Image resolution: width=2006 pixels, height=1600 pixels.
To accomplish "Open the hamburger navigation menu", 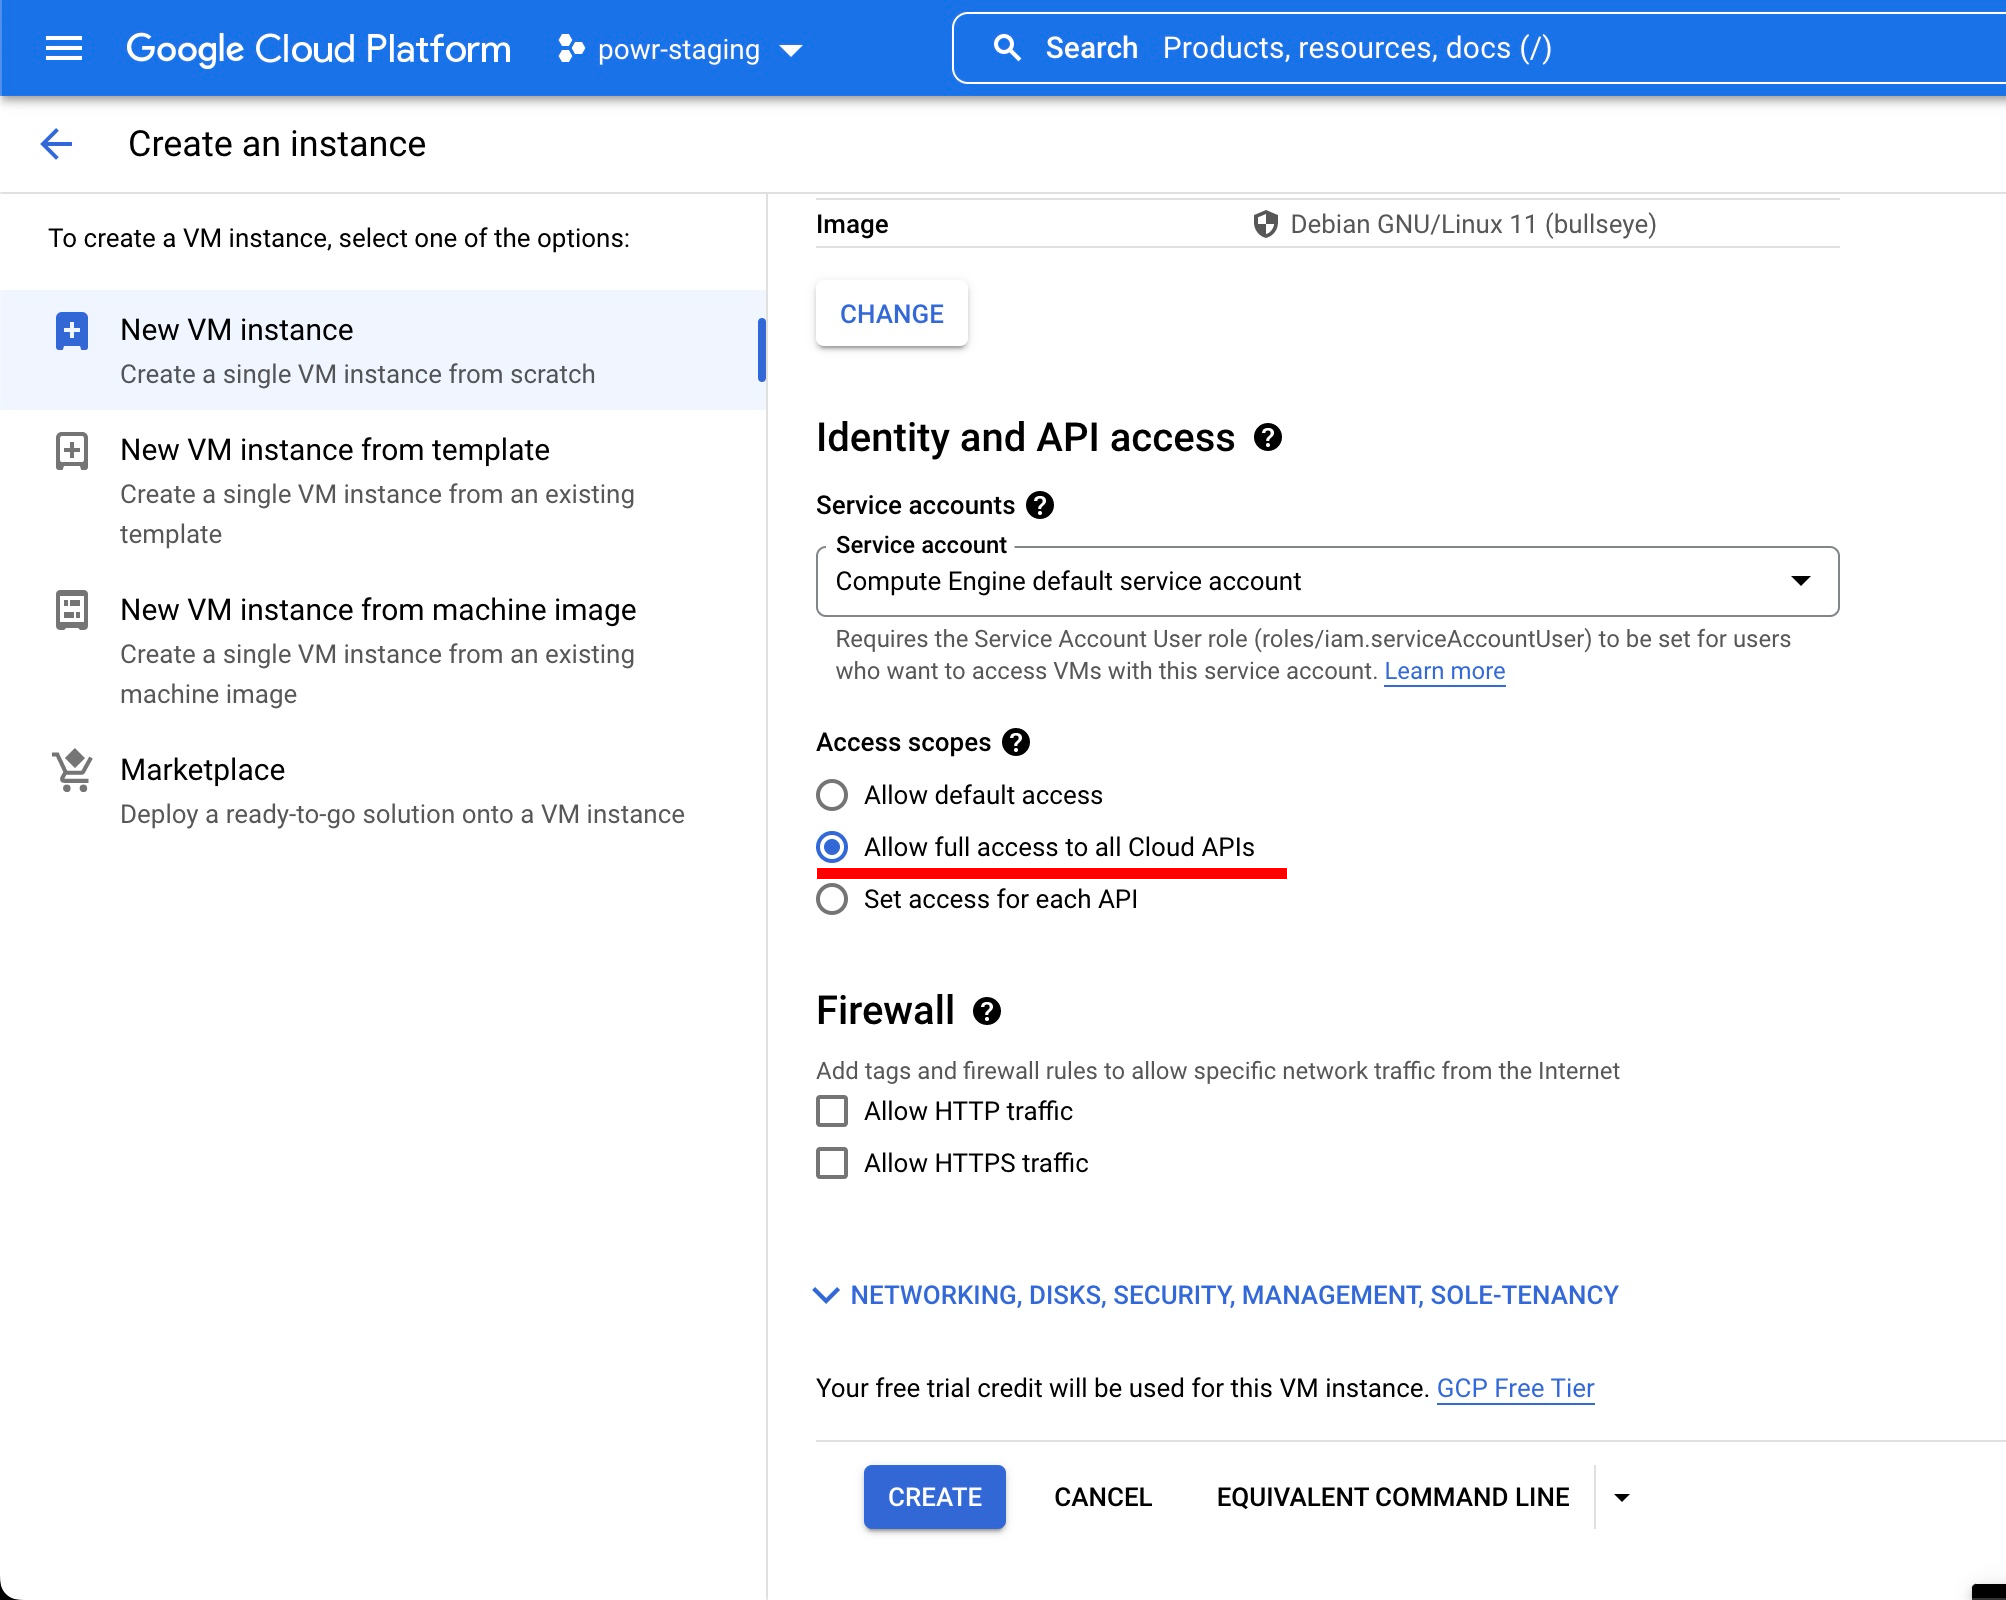I will 64,48.
